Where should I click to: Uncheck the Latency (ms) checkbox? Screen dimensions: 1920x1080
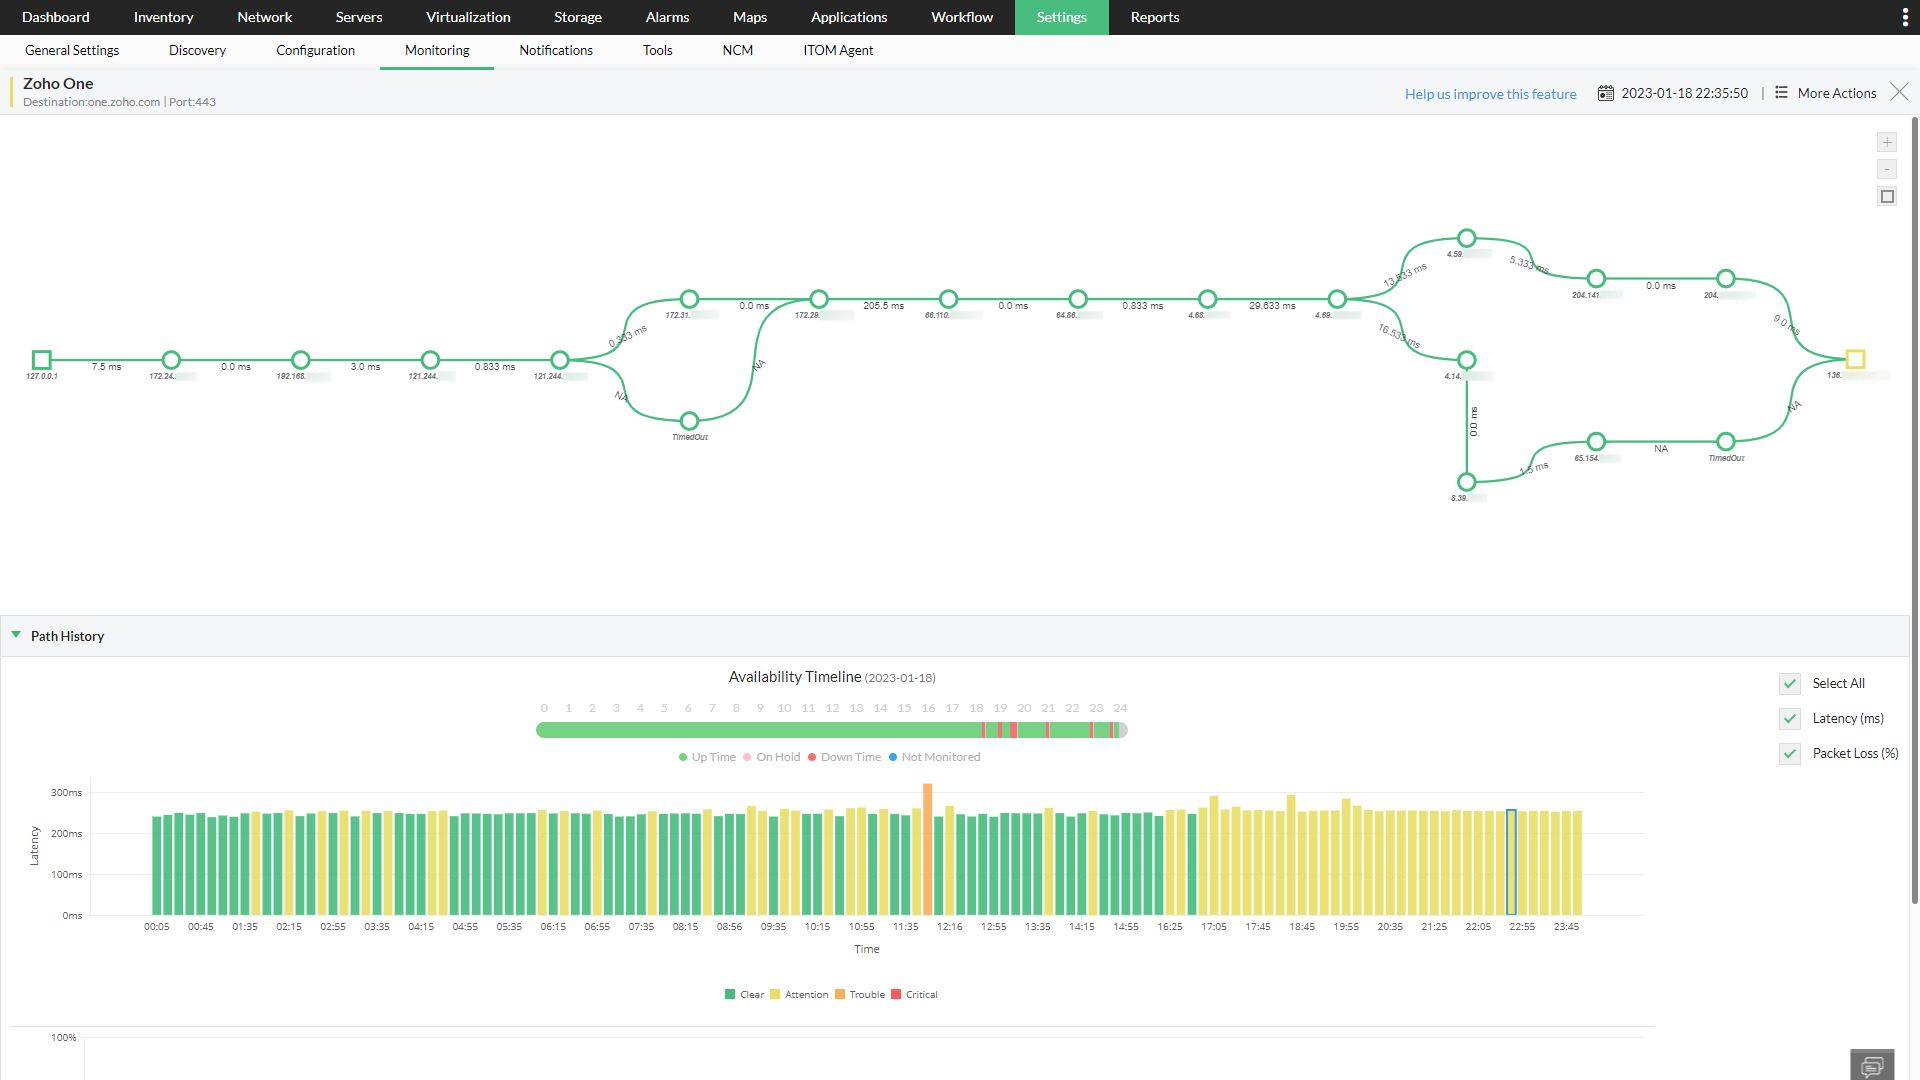tap(1790, 719)
